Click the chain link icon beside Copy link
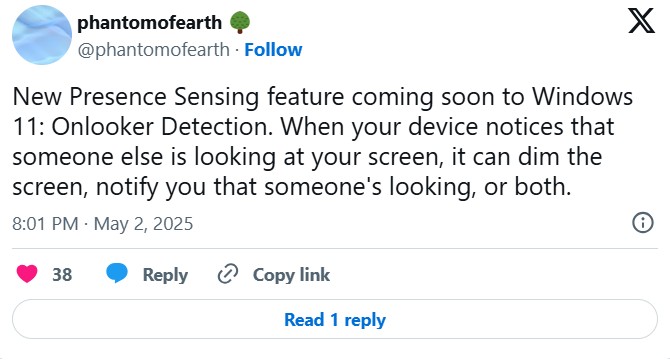Viewport: 670px width, 360px height. click(228, 274)
